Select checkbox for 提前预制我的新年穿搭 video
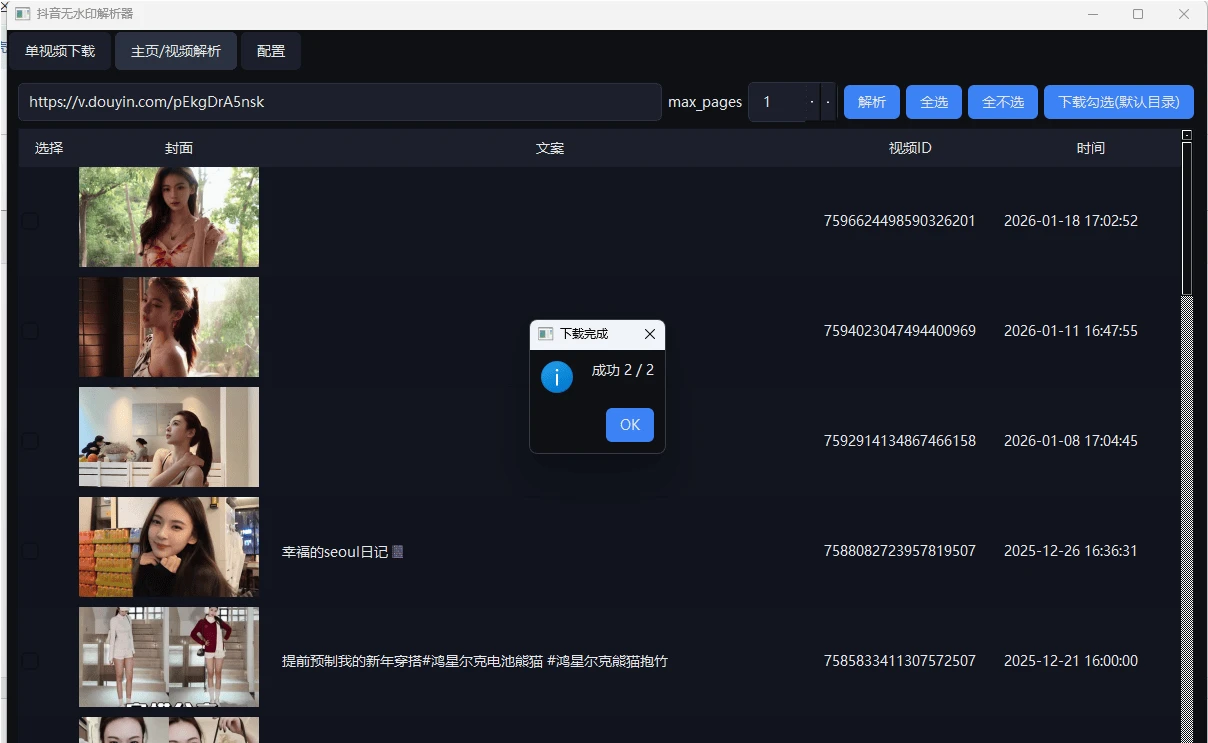1208x743 pixels. 30,661
